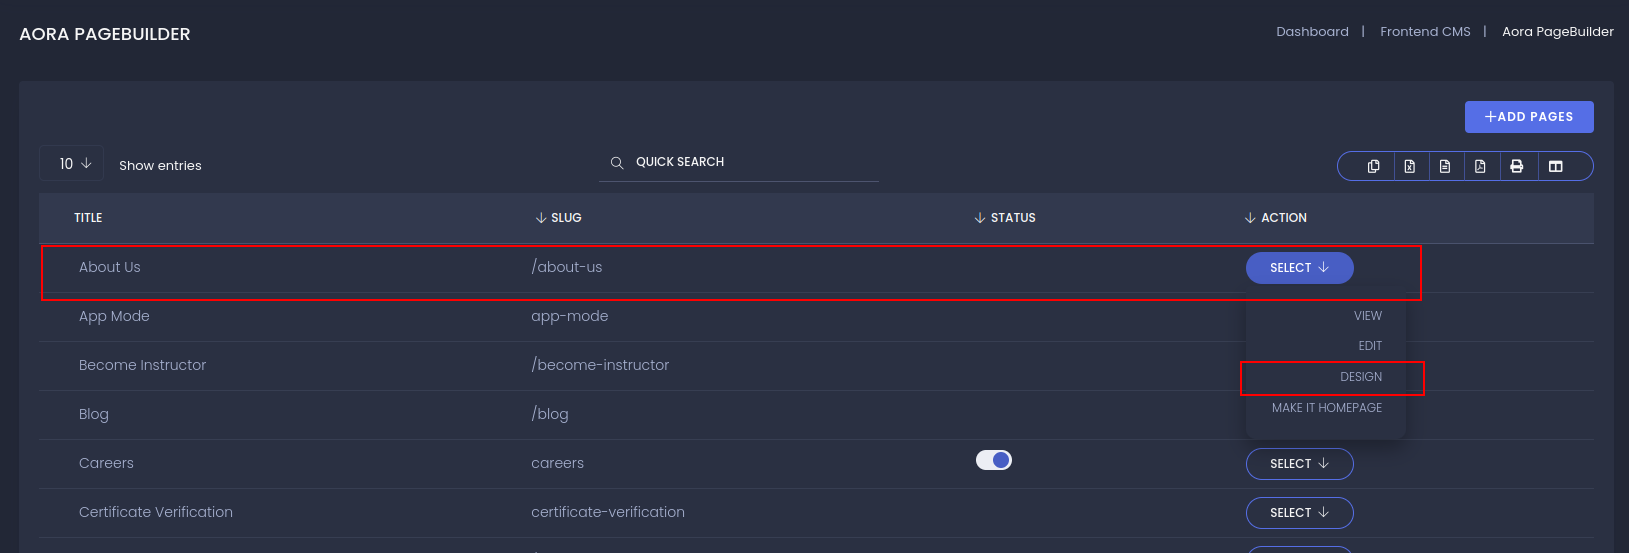Viewport: 1629px width, 553px height.
Task: Choose Make It Homepage option
Action: click(x=1327, y=408)
